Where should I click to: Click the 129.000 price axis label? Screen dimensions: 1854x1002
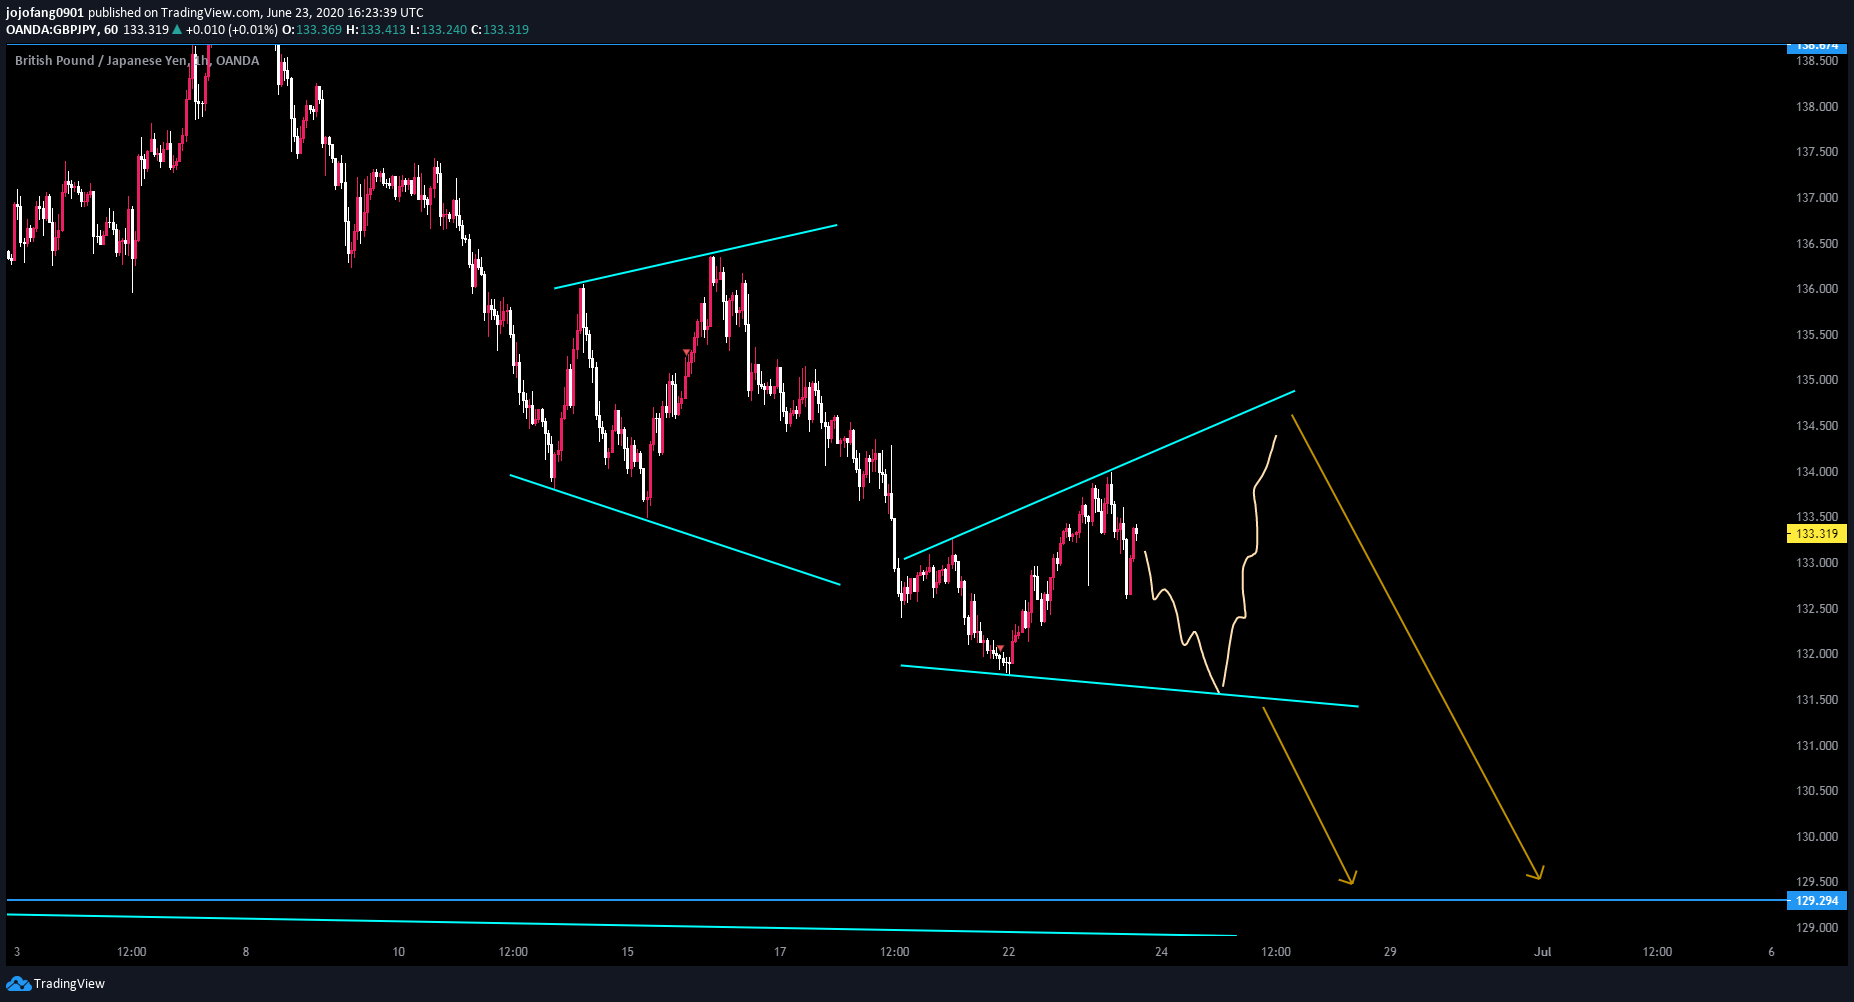coord(1817,928)
